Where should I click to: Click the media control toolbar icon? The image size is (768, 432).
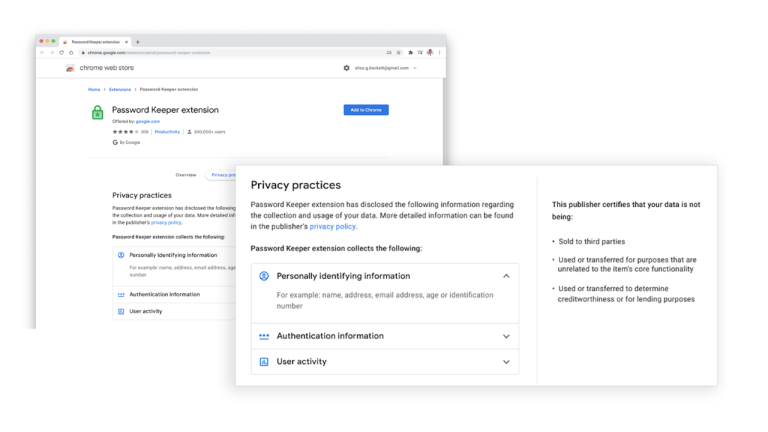click(x=420, y=52)
